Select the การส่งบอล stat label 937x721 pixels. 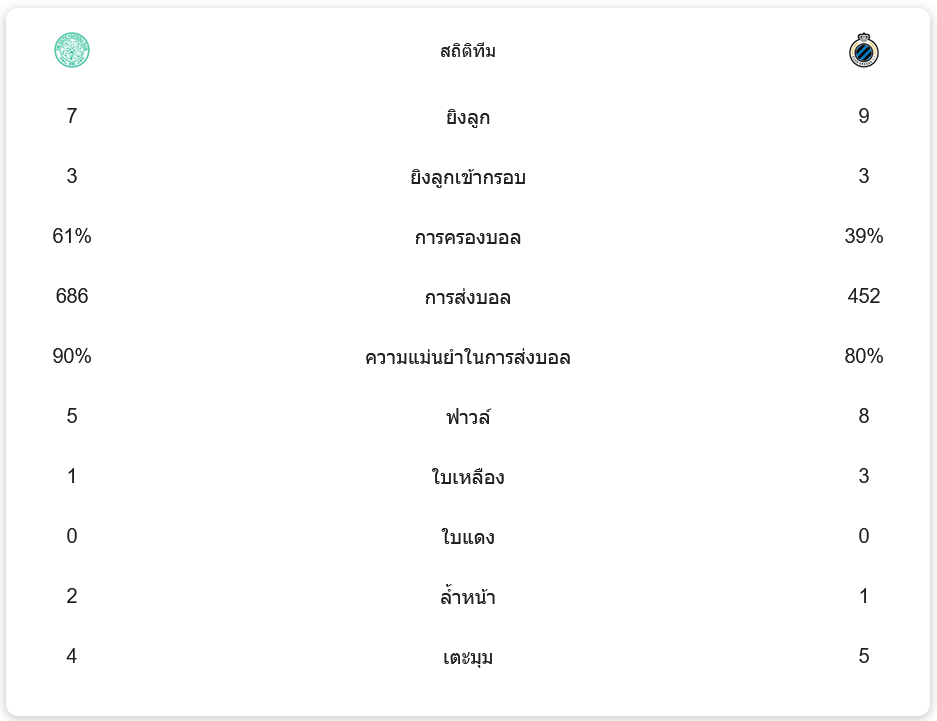(x=468, y=298)
